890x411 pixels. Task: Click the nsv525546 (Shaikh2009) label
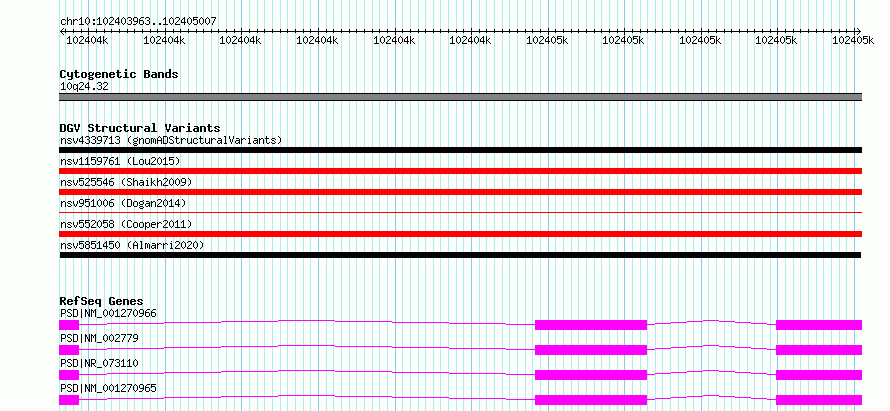pyautogui.click(x=126, y=182)
